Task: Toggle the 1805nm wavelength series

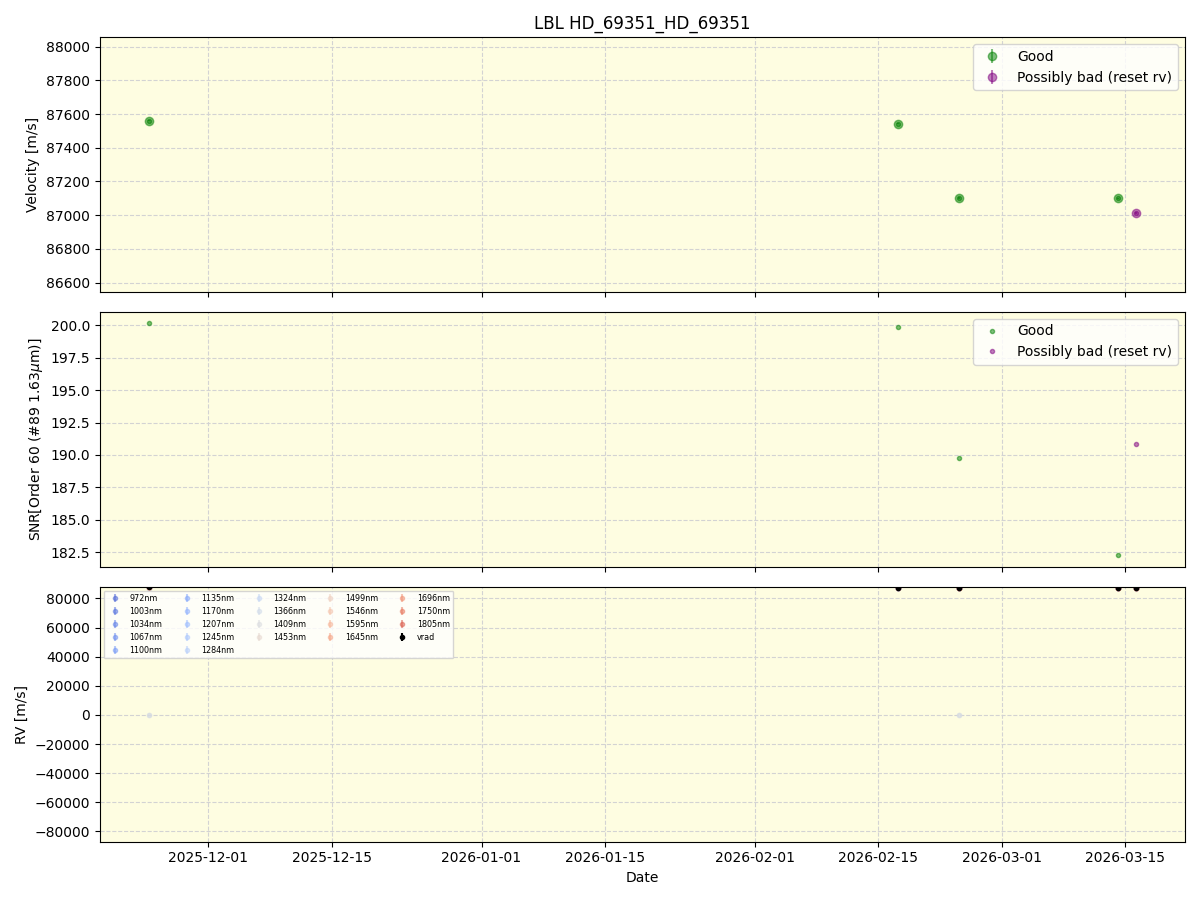Action: [x=401, y=624]
